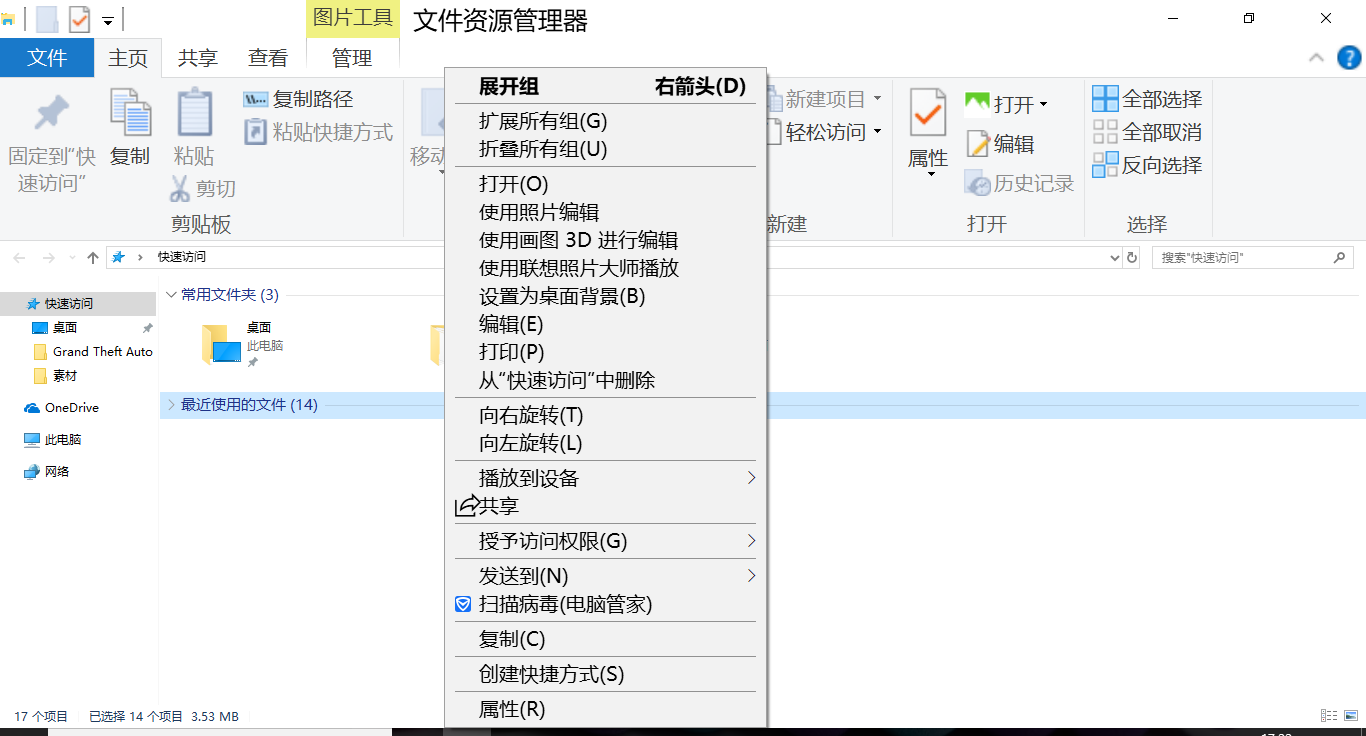Toggle large thumbnails view in status bar
The width and height of the screenshot is (1366, 736).
[x=1351, y=715]
